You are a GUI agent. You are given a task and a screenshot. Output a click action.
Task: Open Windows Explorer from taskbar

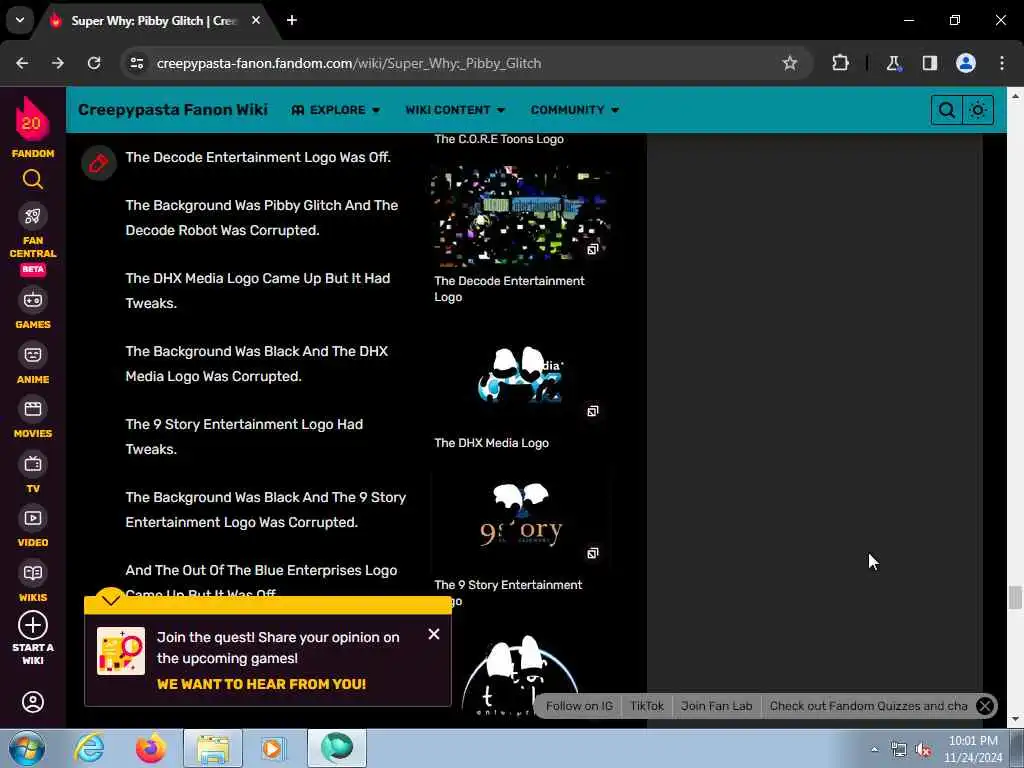[213, 748]
